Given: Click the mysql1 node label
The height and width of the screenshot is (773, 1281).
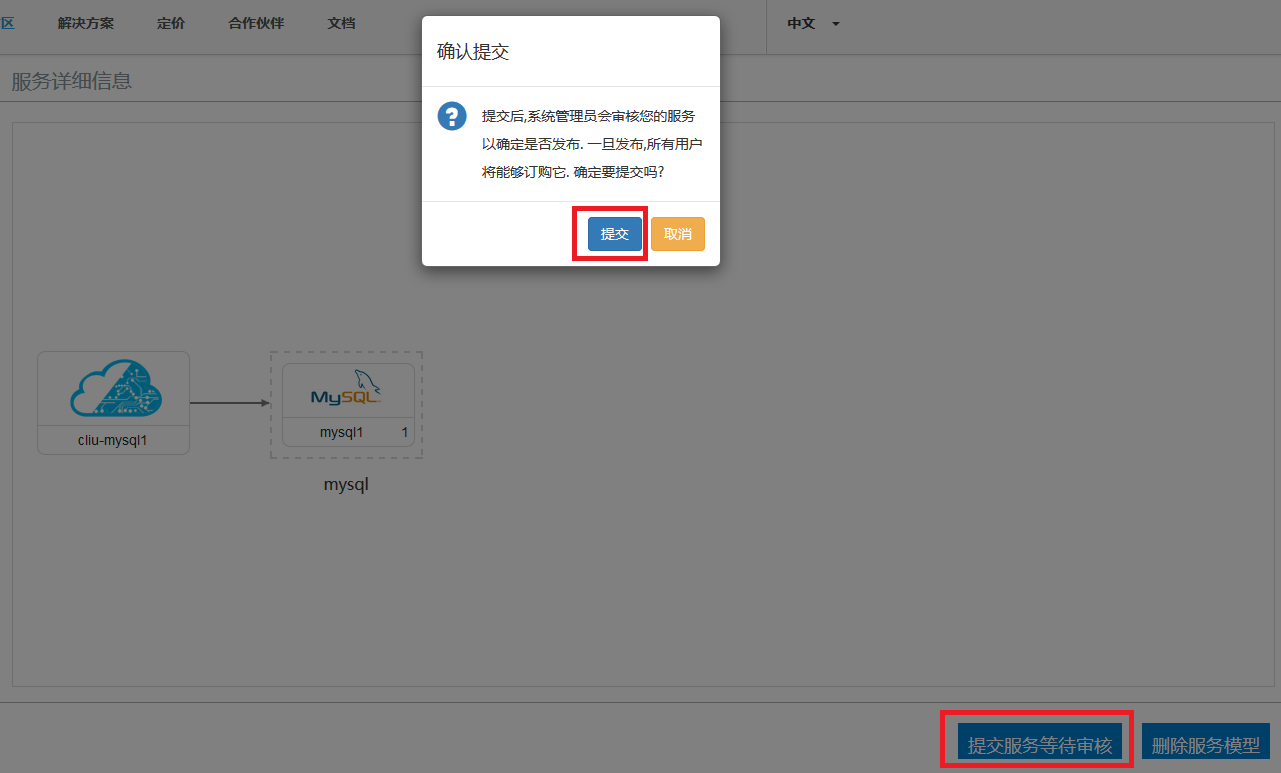Looking at the screenshot, I should 341,433.
